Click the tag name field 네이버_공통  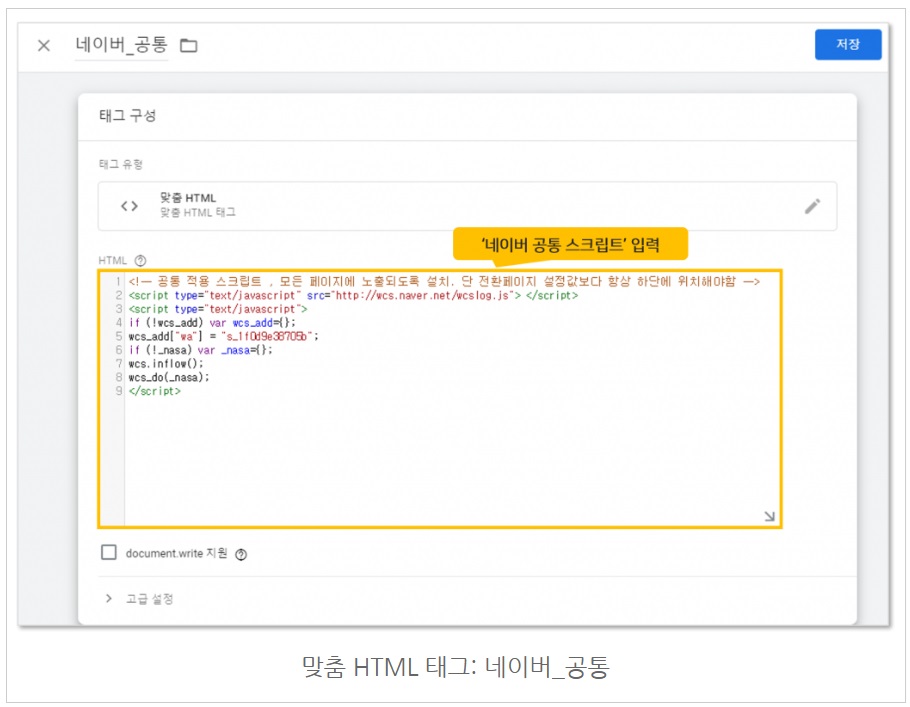tap(121, 45)
